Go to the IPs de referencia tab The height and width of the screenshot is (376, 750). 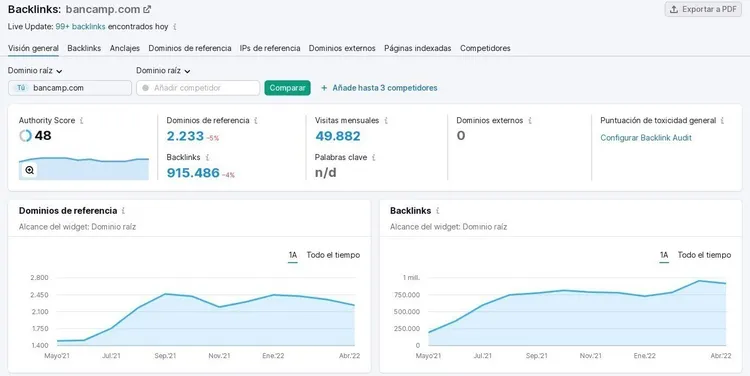270,48
